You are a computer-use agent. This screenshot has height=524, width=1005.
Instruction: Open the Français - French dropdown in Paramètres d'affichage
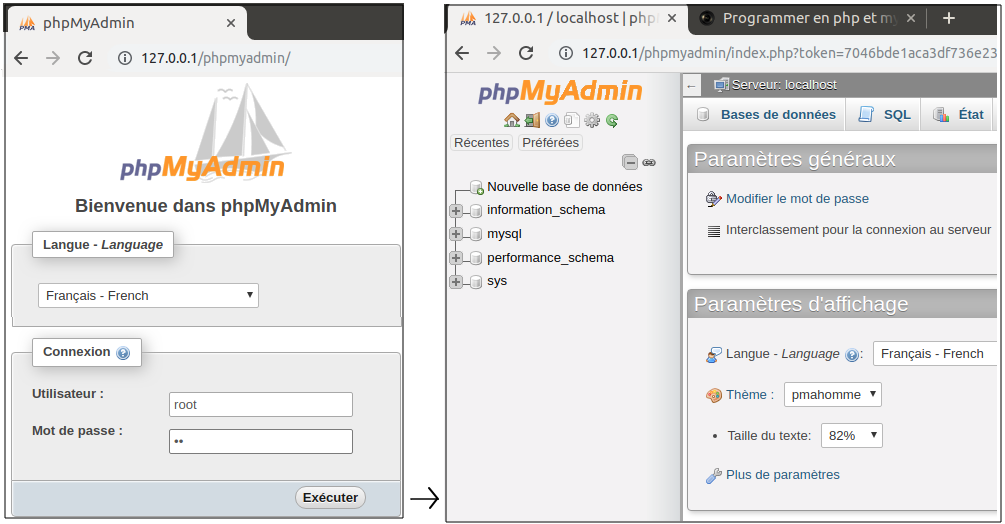click(935, 354)
